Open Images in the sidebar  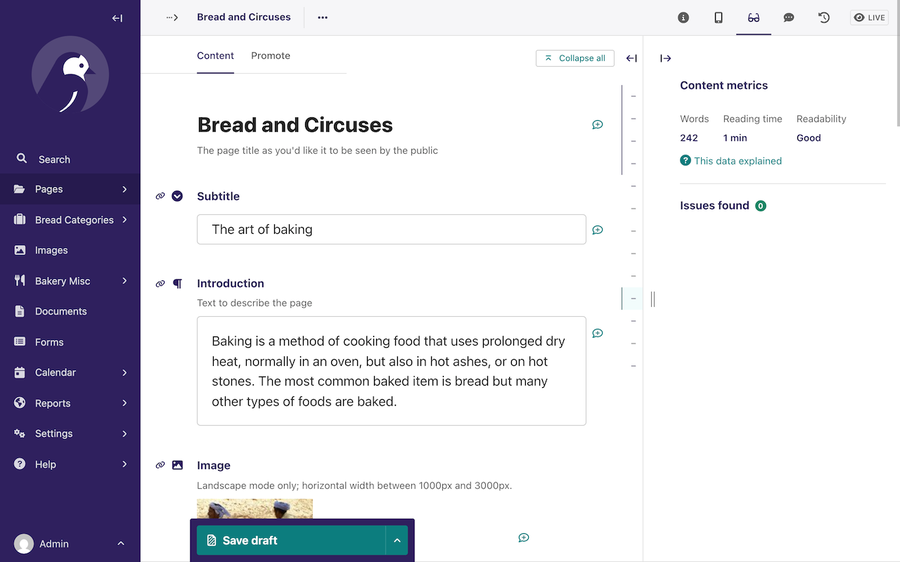coord(51,251)
